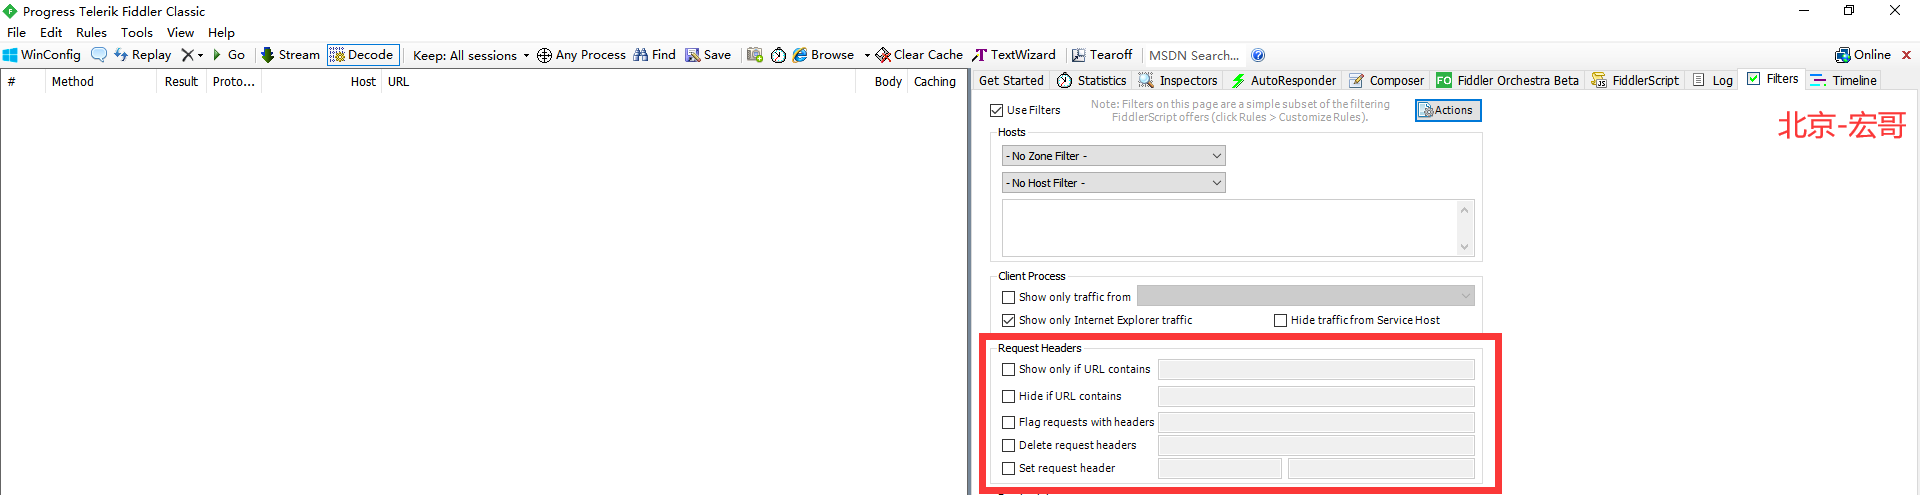Click the Any Process target picker
This screenshot has height=495, width=1920.
[581, 55]
